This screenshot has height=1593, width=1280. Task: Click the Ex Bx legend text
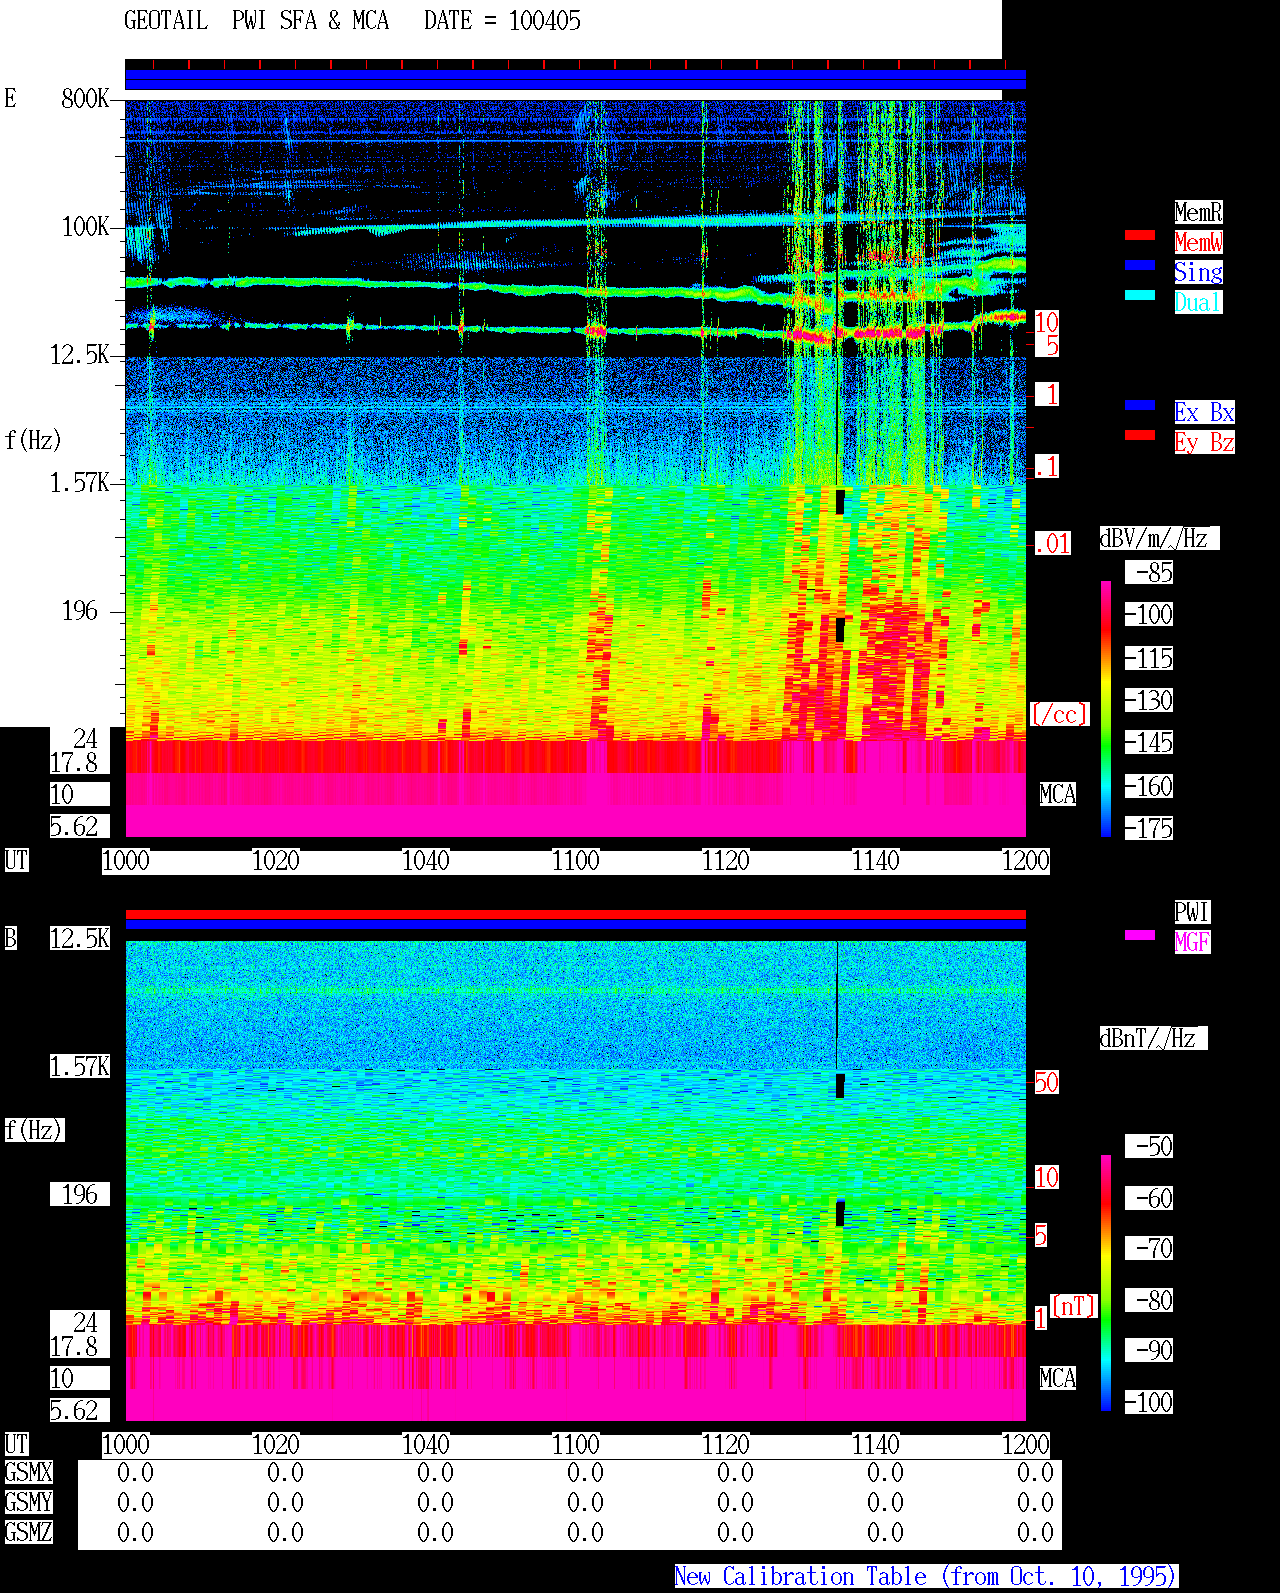click(1204, 412)
